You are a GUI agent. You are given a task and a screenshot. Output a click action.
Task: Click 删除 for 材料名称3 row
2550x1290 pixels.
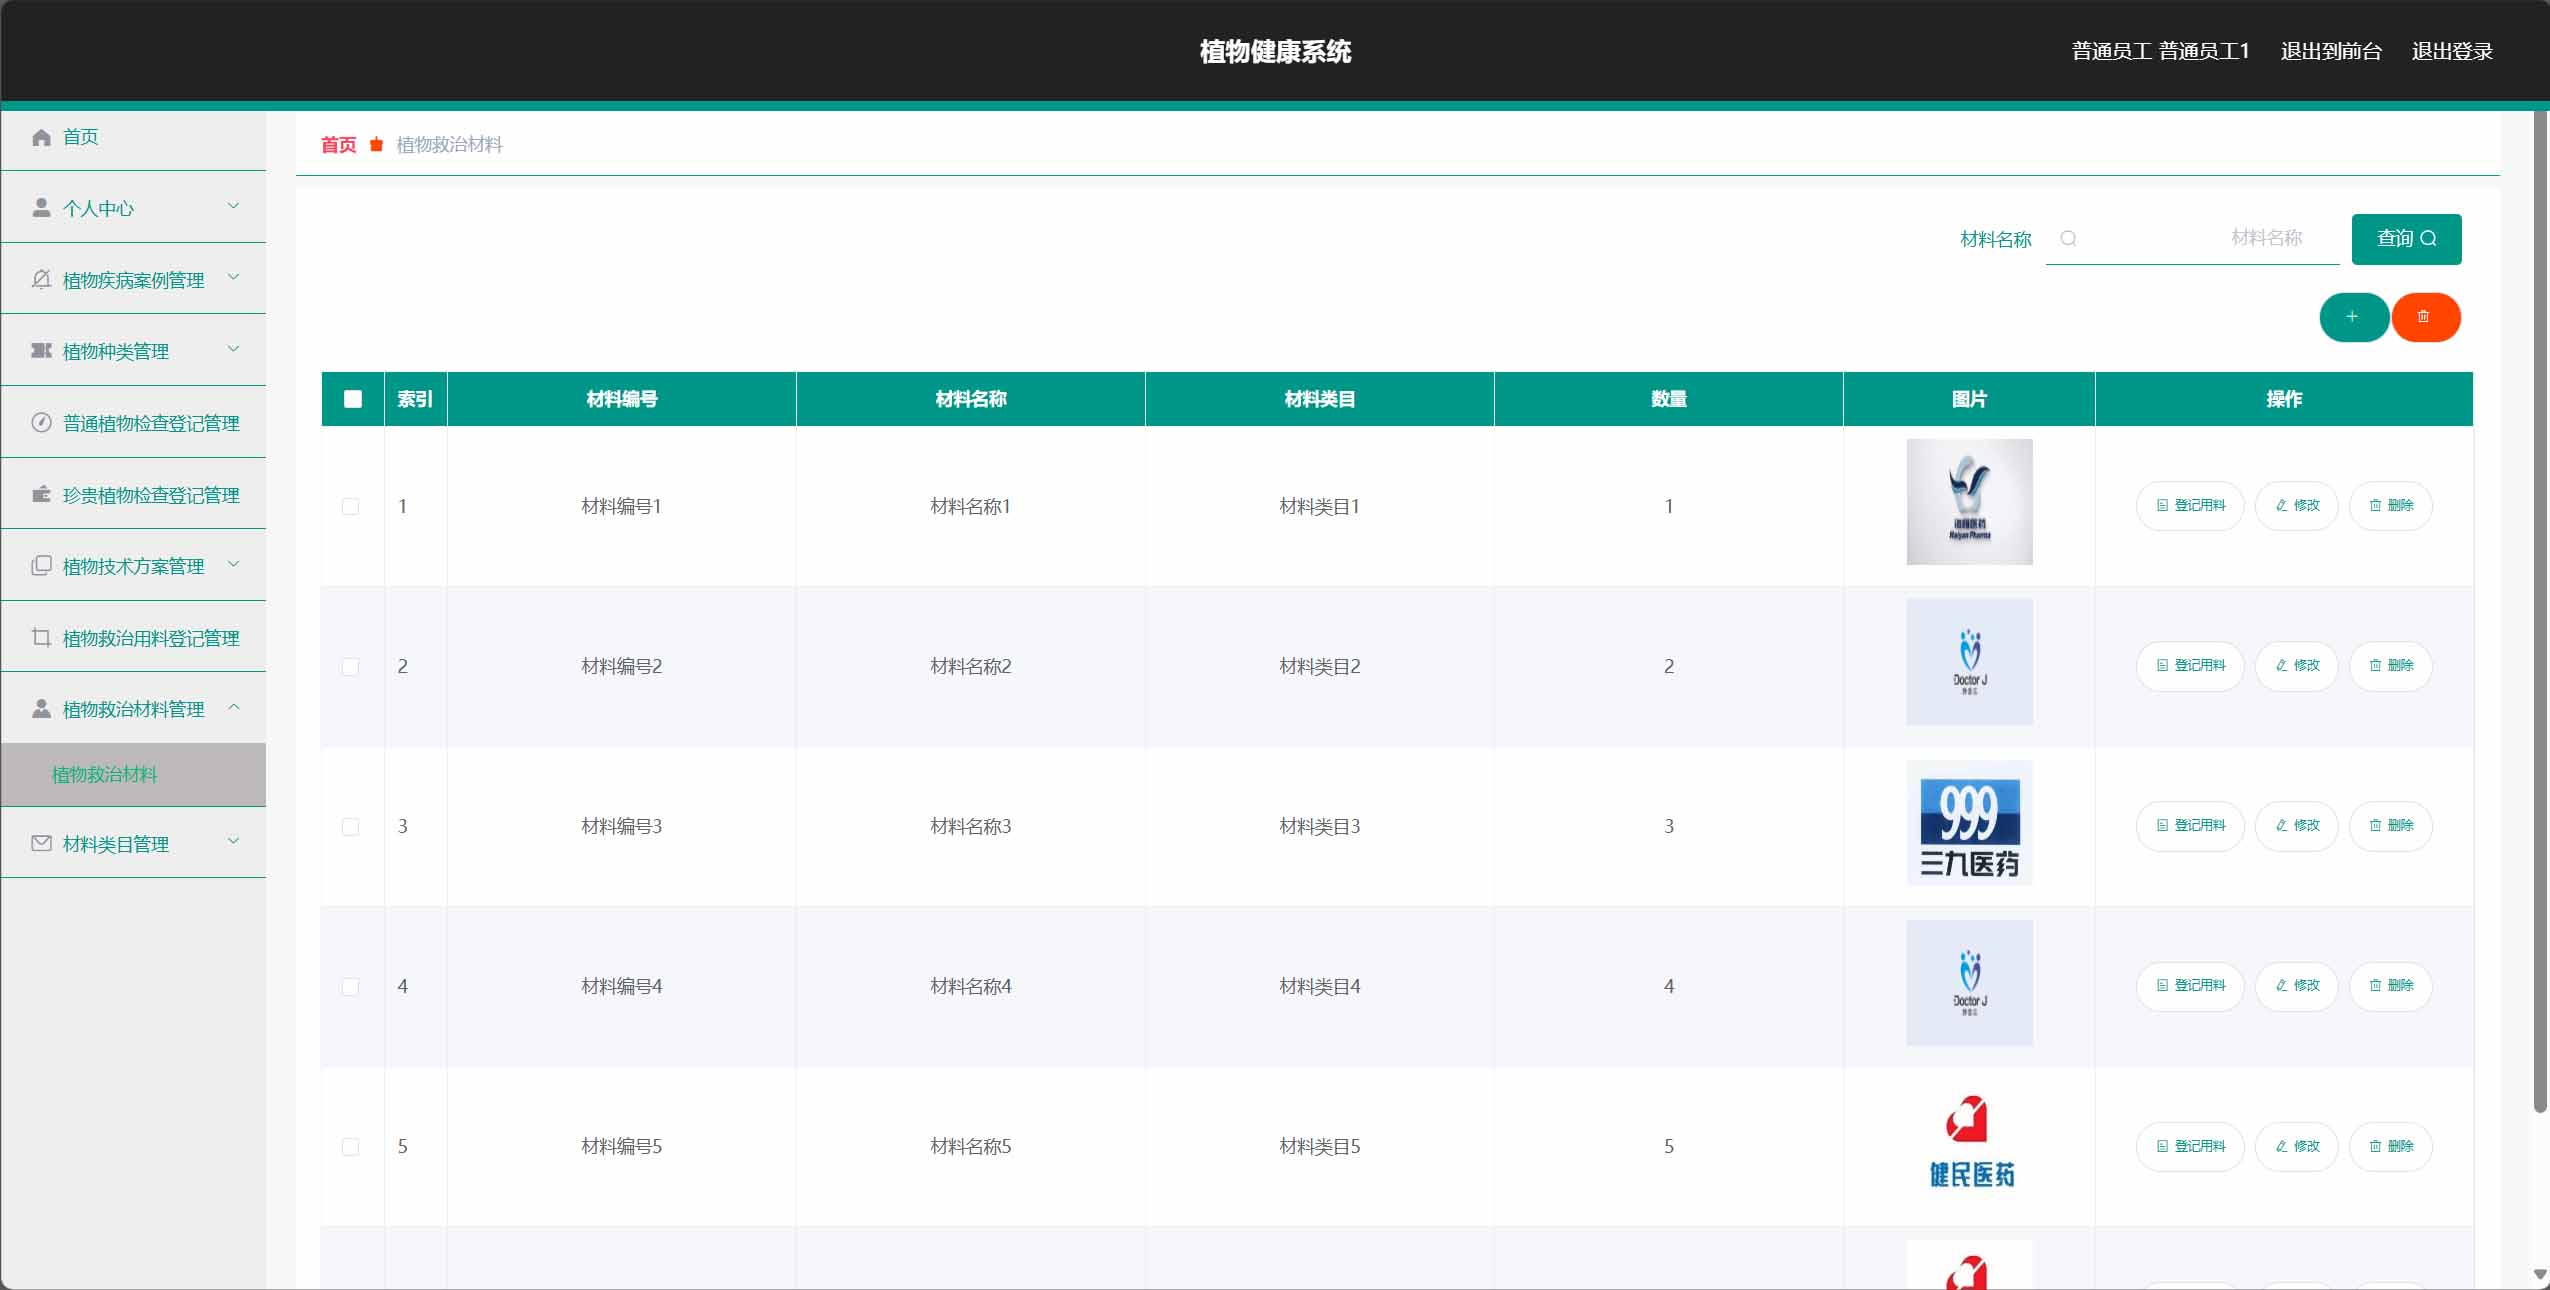[2390, 826]
